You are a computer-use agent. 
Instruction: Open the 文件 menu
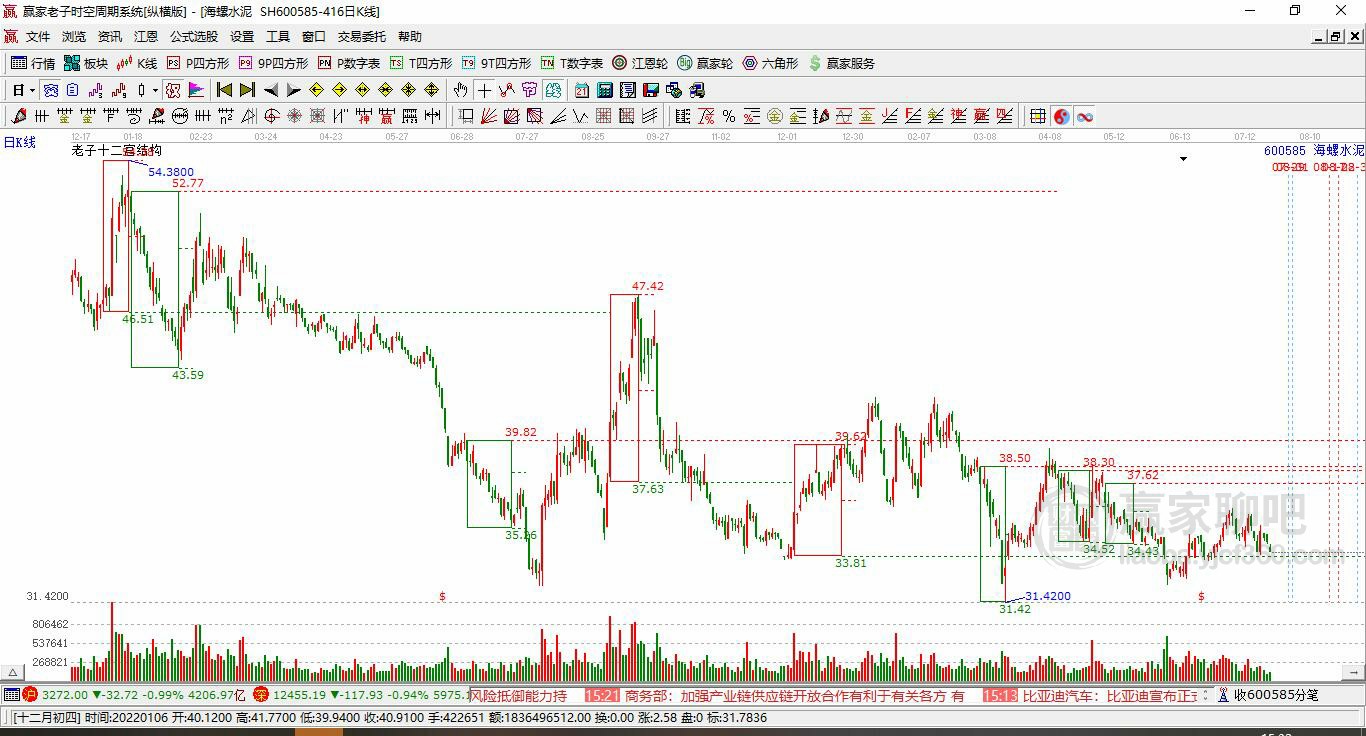pos(38,36)
